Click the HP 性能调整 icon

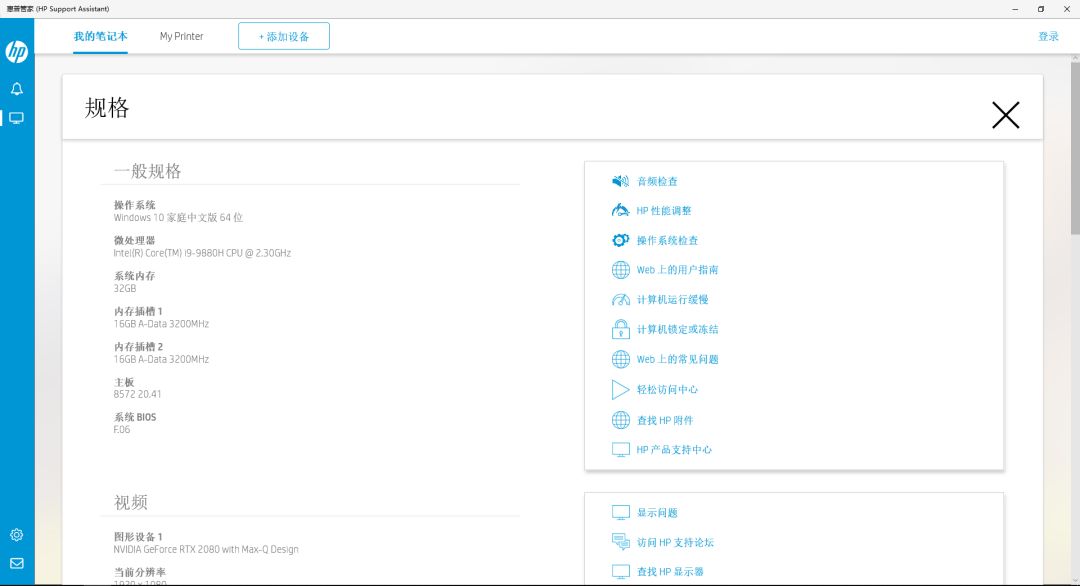[x=621, y=211]
